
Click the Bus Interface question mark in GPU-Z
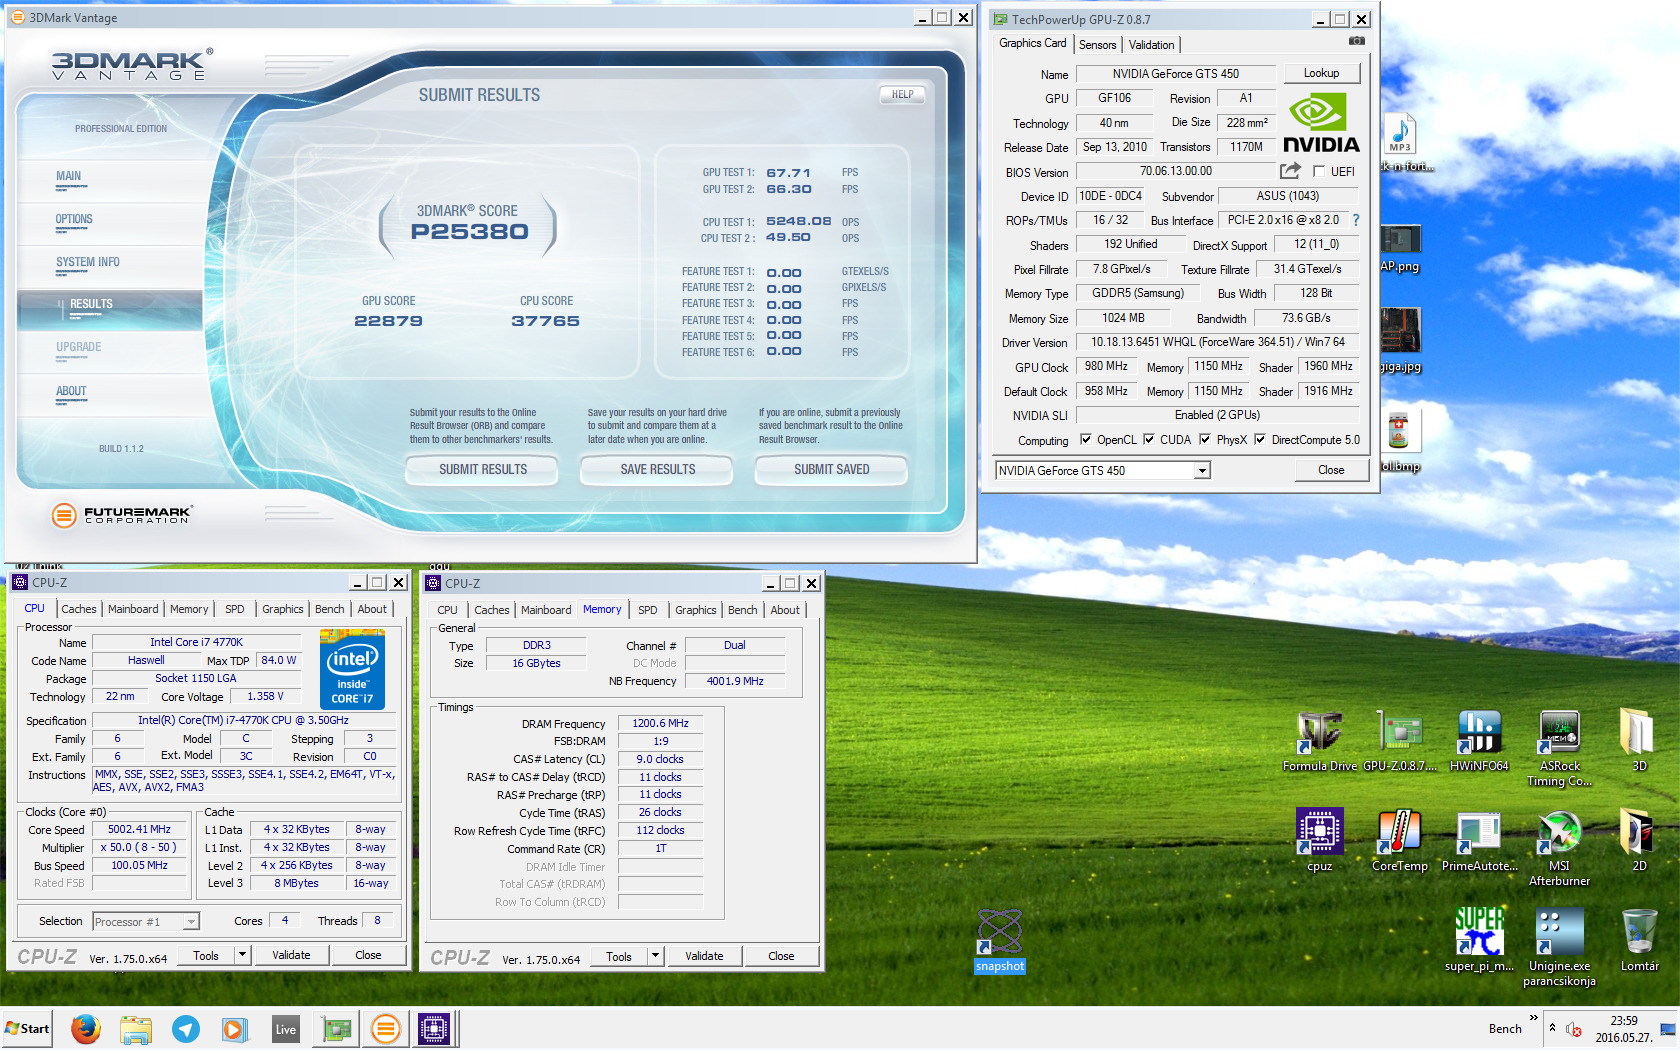pos(1356,220)
